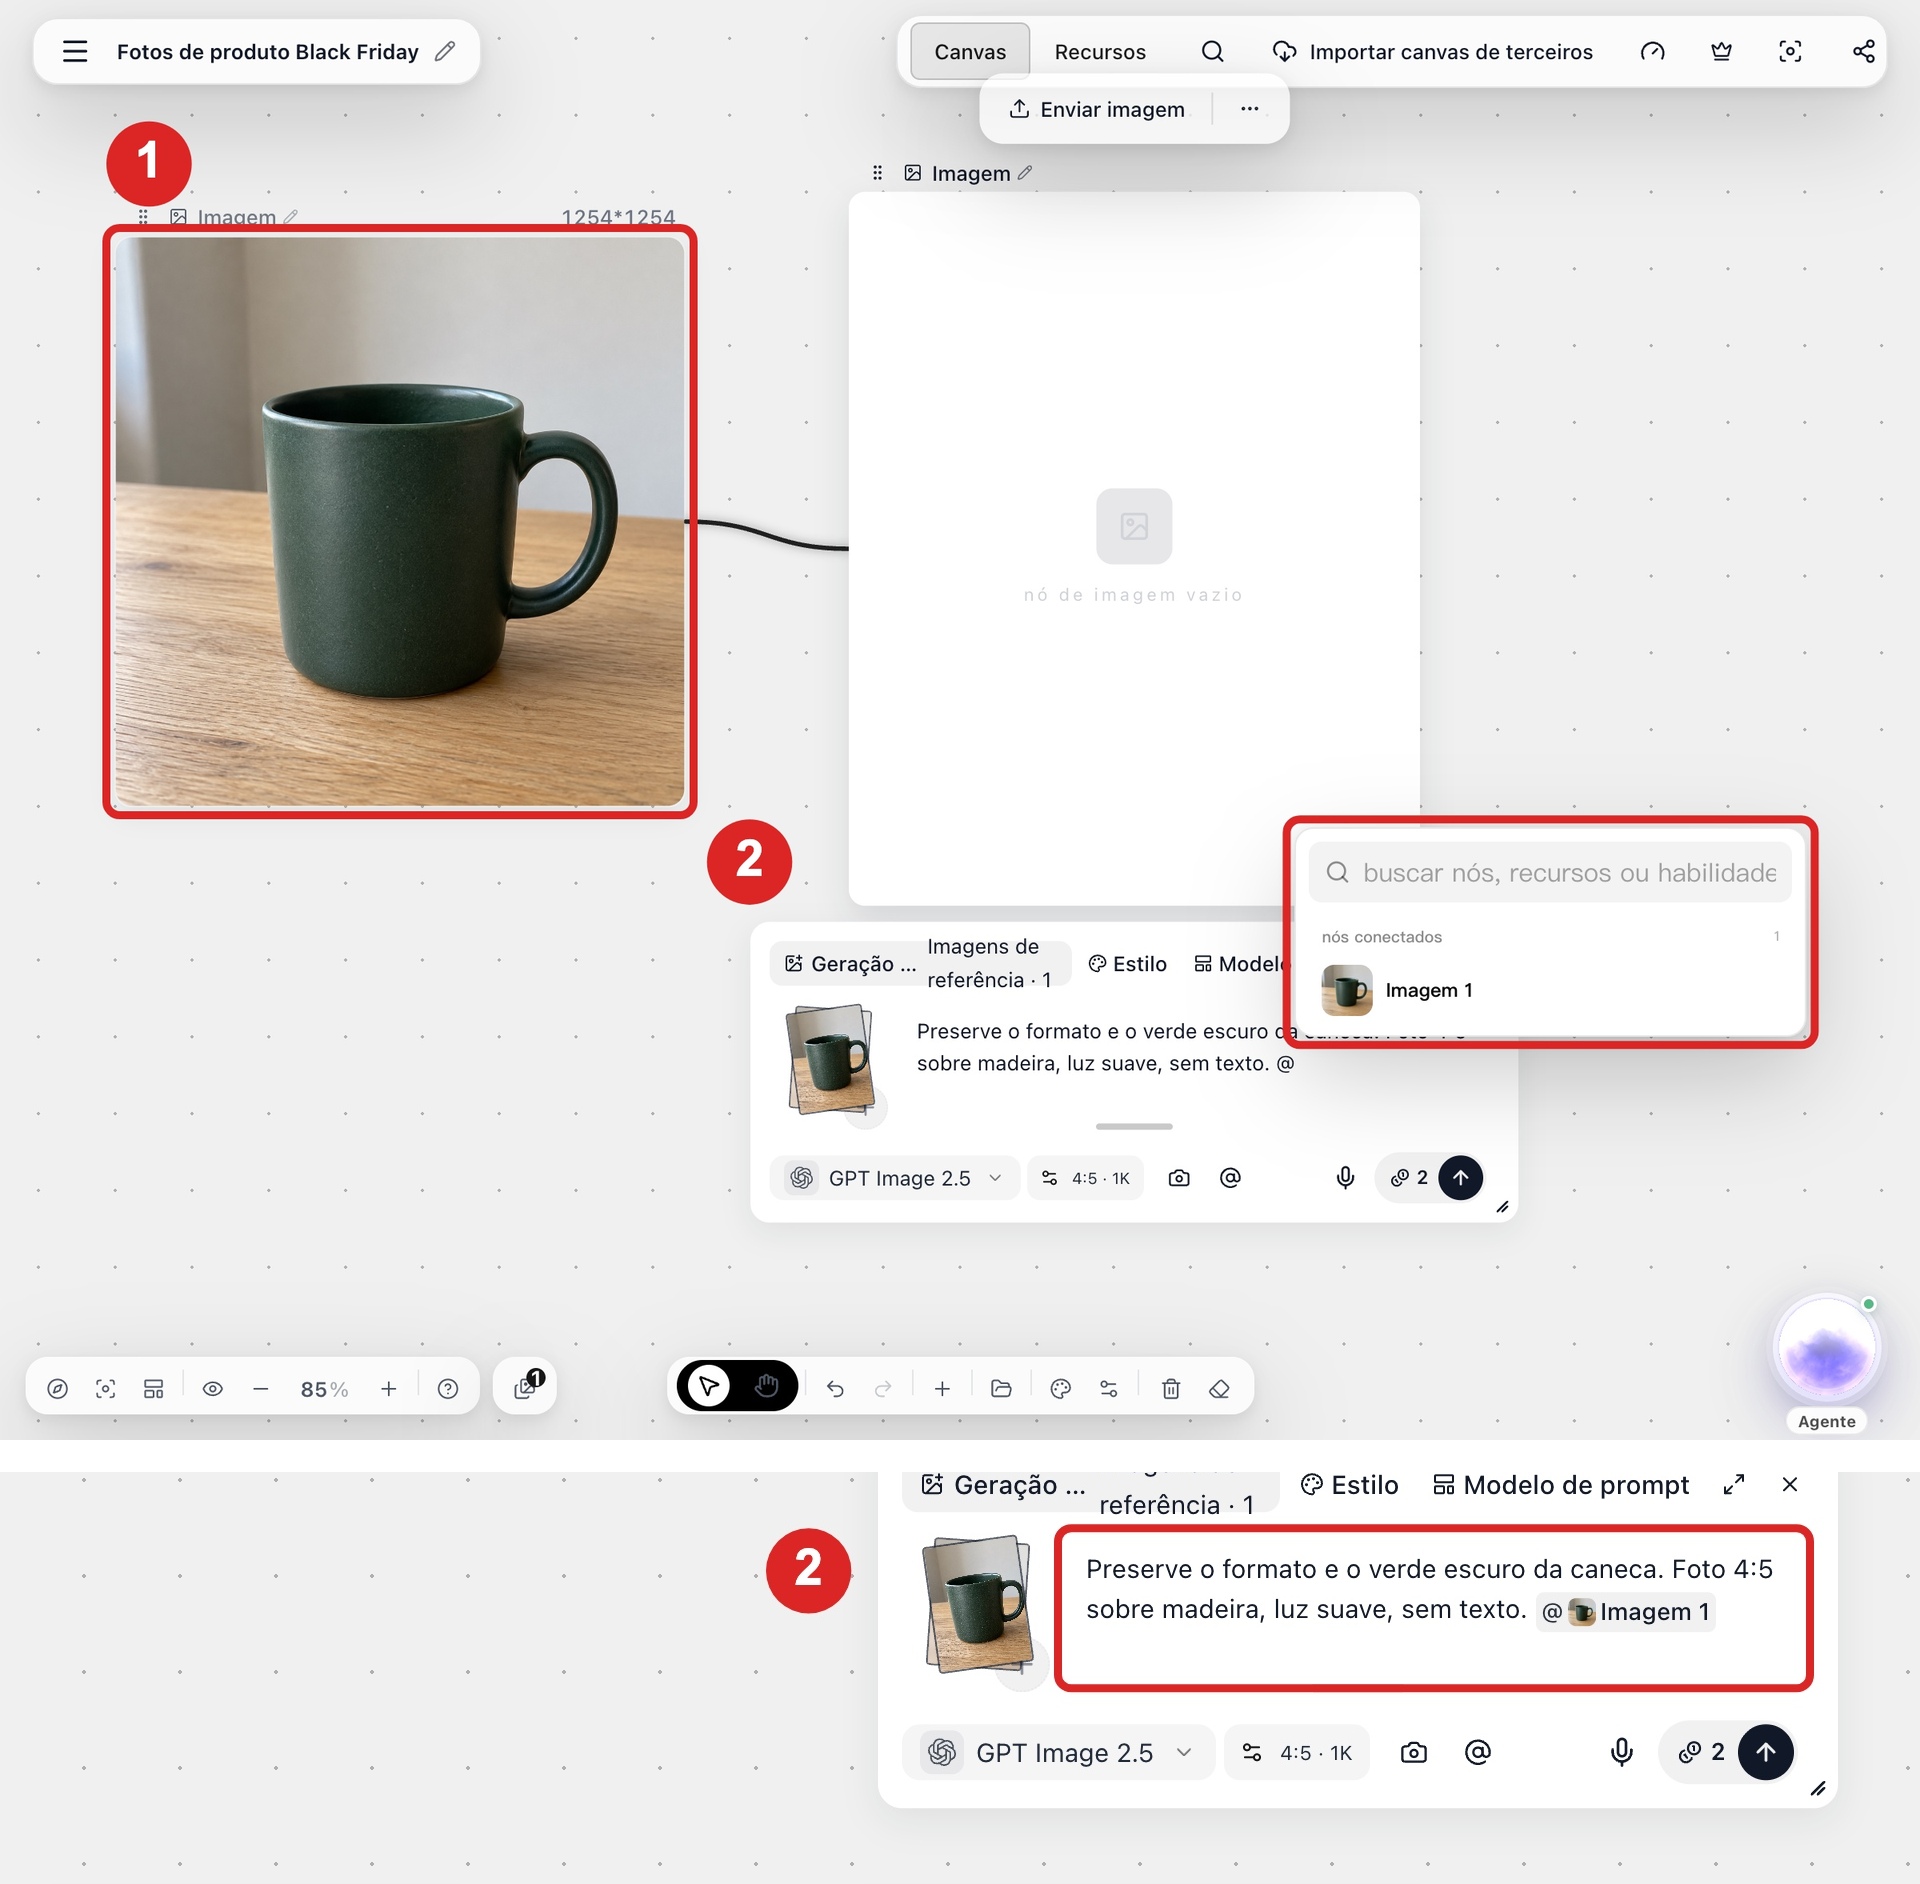Viewport: 1920px width, 1884px height.
Task: Open Estilo in the upper prompt panel
Action: (x=1127, y=964)
